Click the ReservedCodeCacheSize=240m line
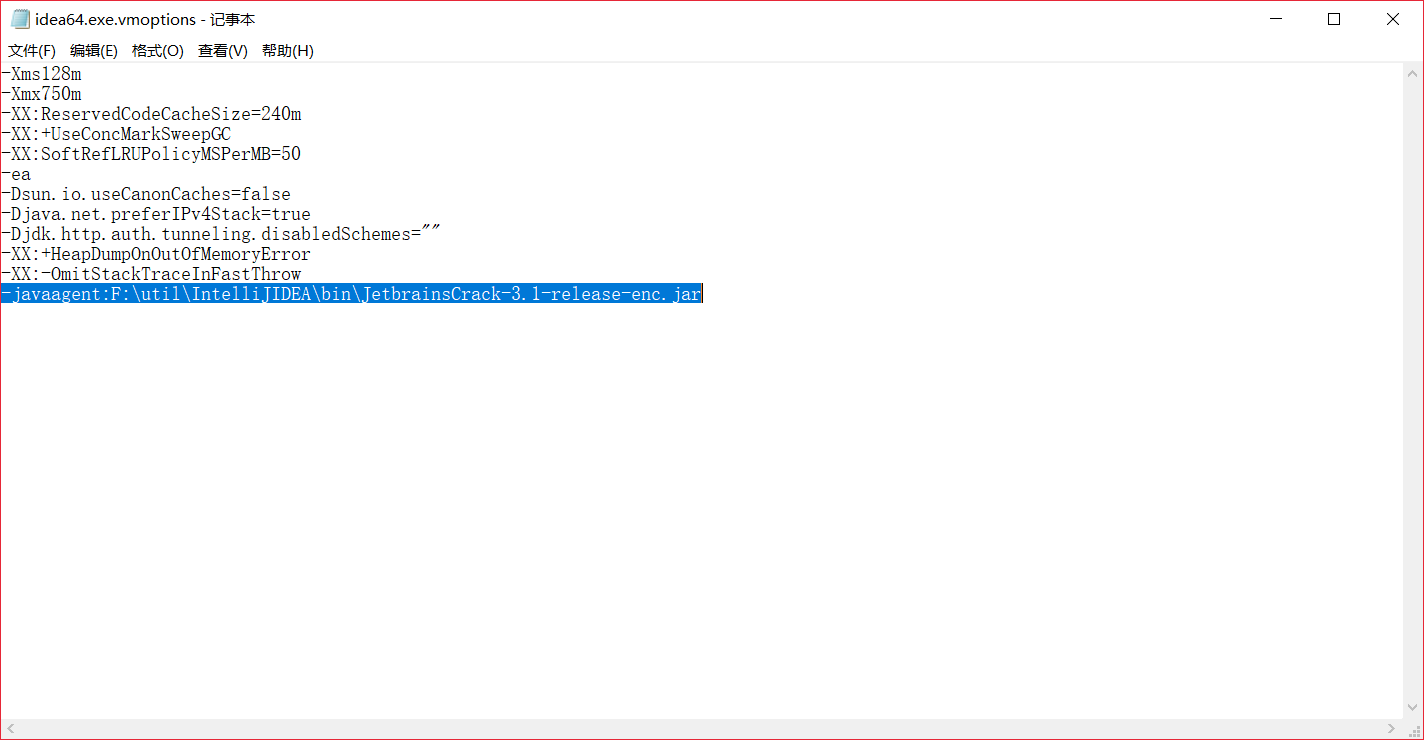 152,114
